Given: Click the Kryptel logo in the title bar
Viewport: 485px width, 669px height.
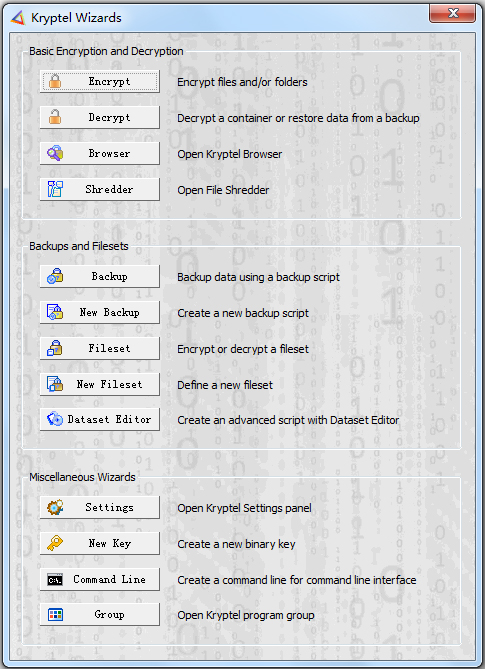Looking at the screenshot, I should [x=18, y=18].
